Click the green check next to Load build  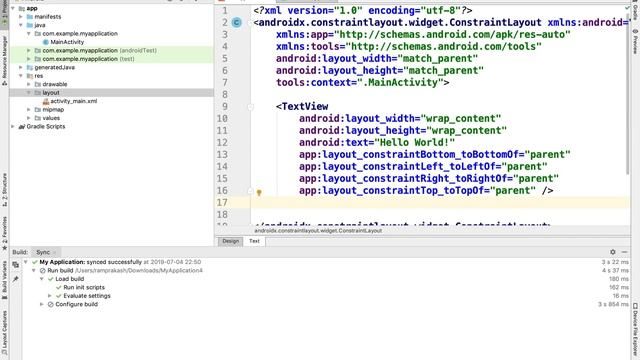[51, 279]
